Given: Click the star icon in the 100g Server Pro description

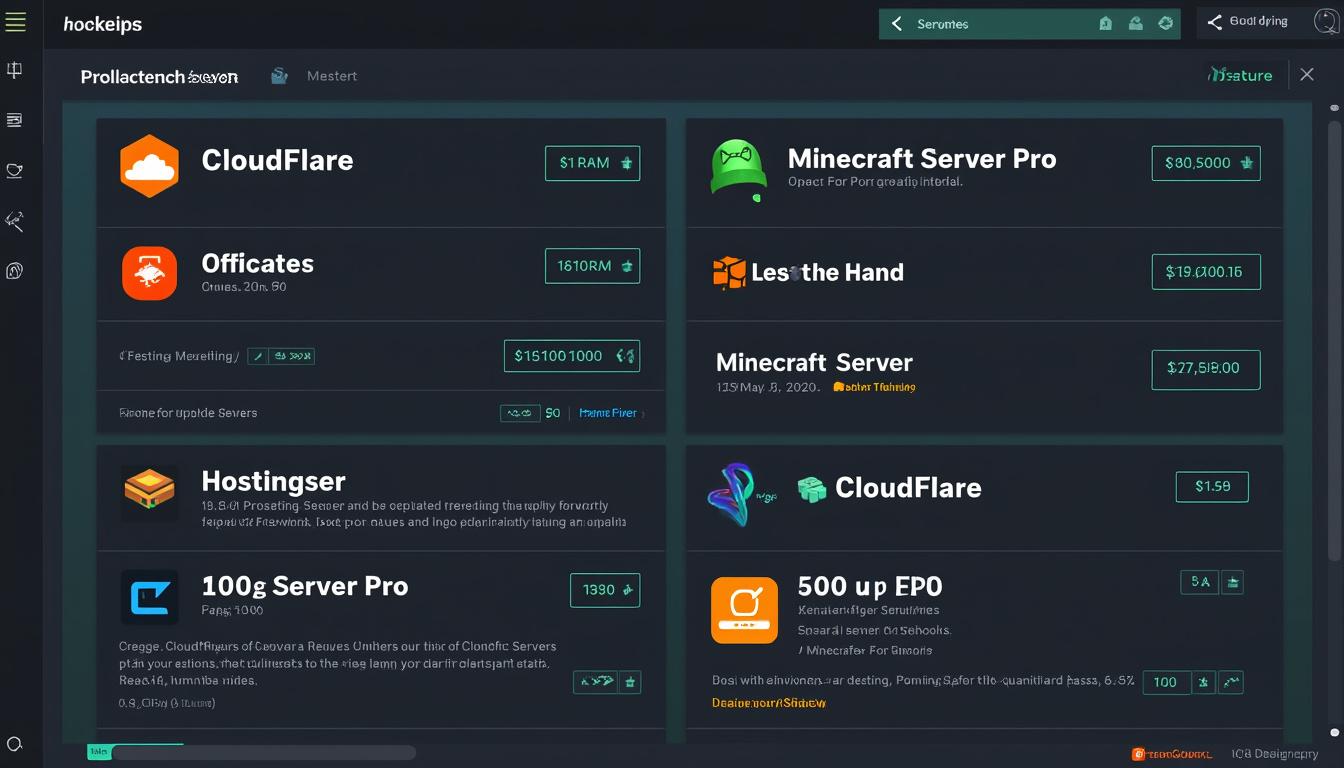Looking at the screenshot, I should [x=630, y=682].
